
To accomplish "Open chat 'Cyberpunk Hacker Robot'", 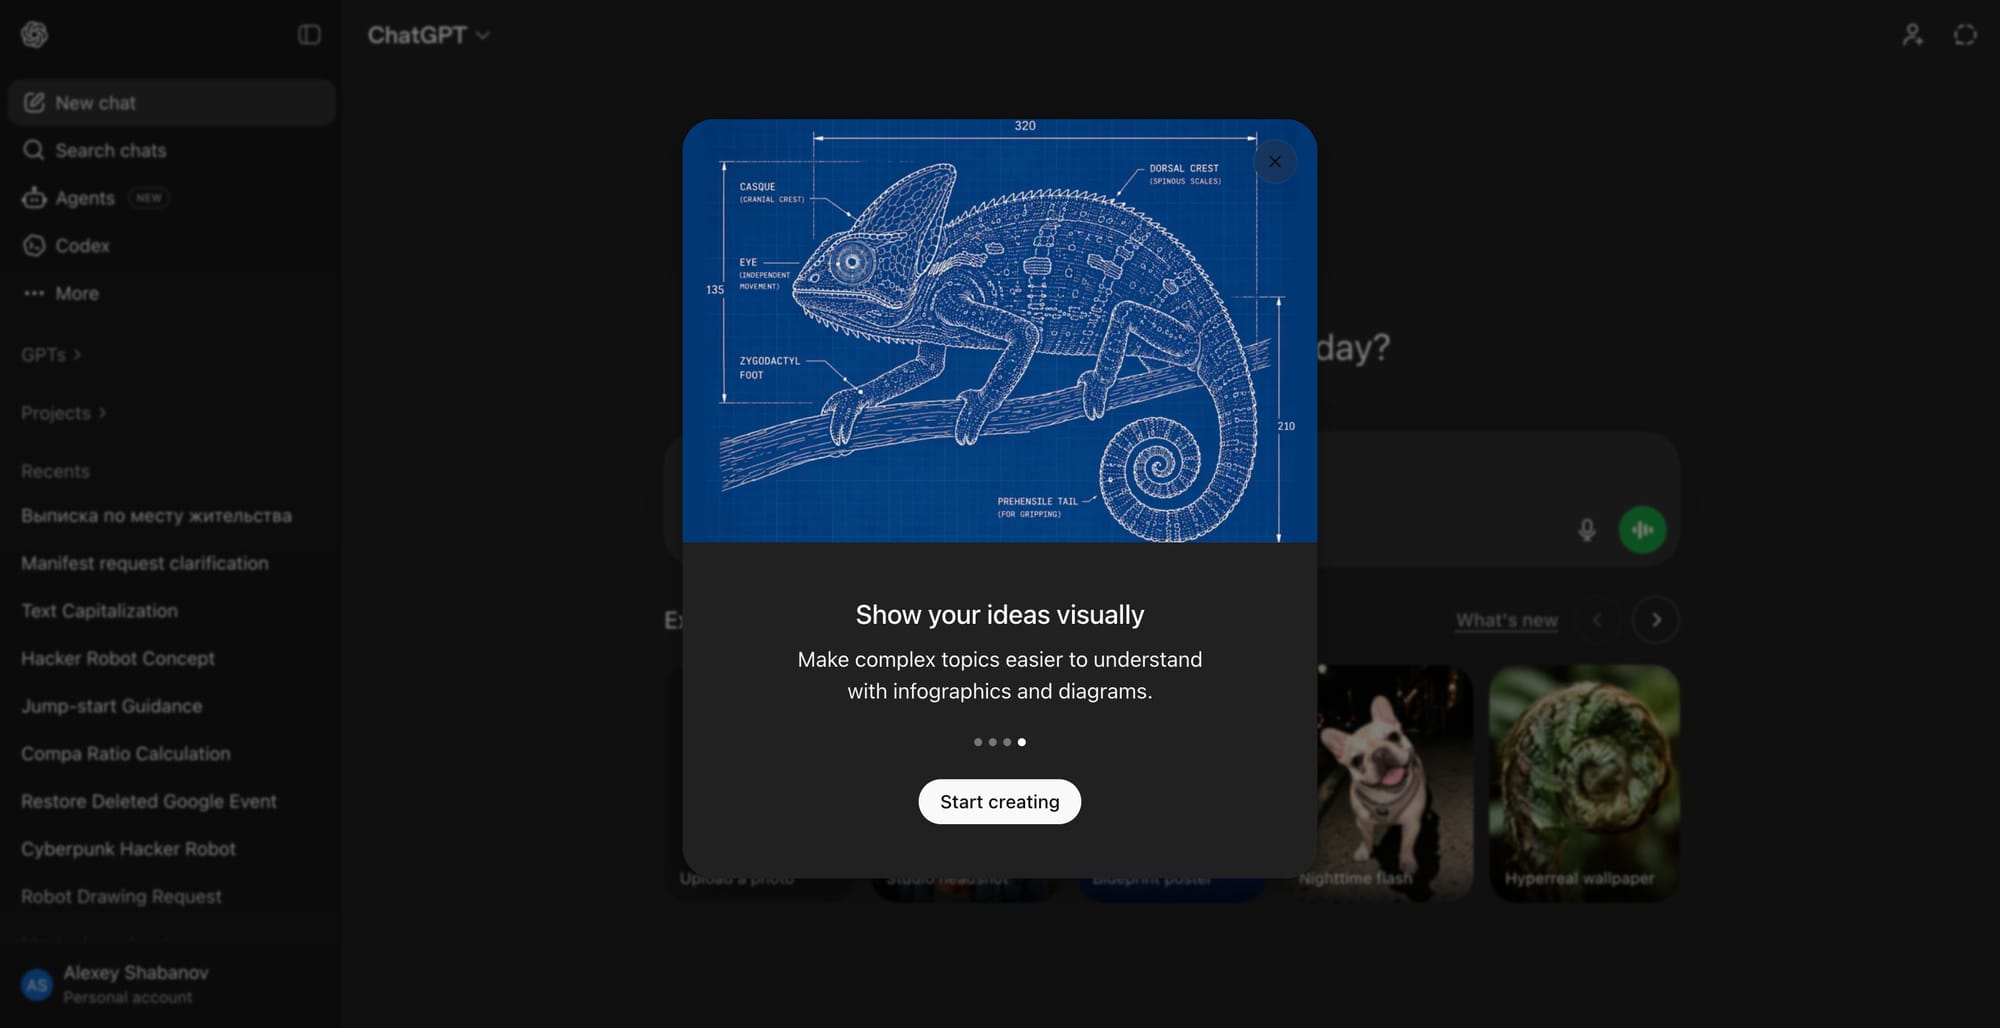I will [x=171, y=849].
